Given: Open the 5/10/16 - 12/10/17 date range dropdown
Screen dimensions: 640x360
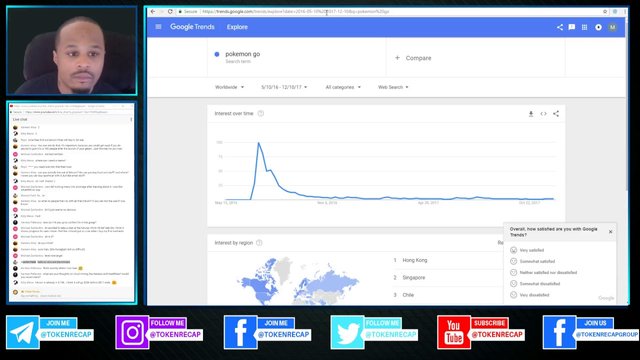Looking at the screenshot, I should coord(284,87).
